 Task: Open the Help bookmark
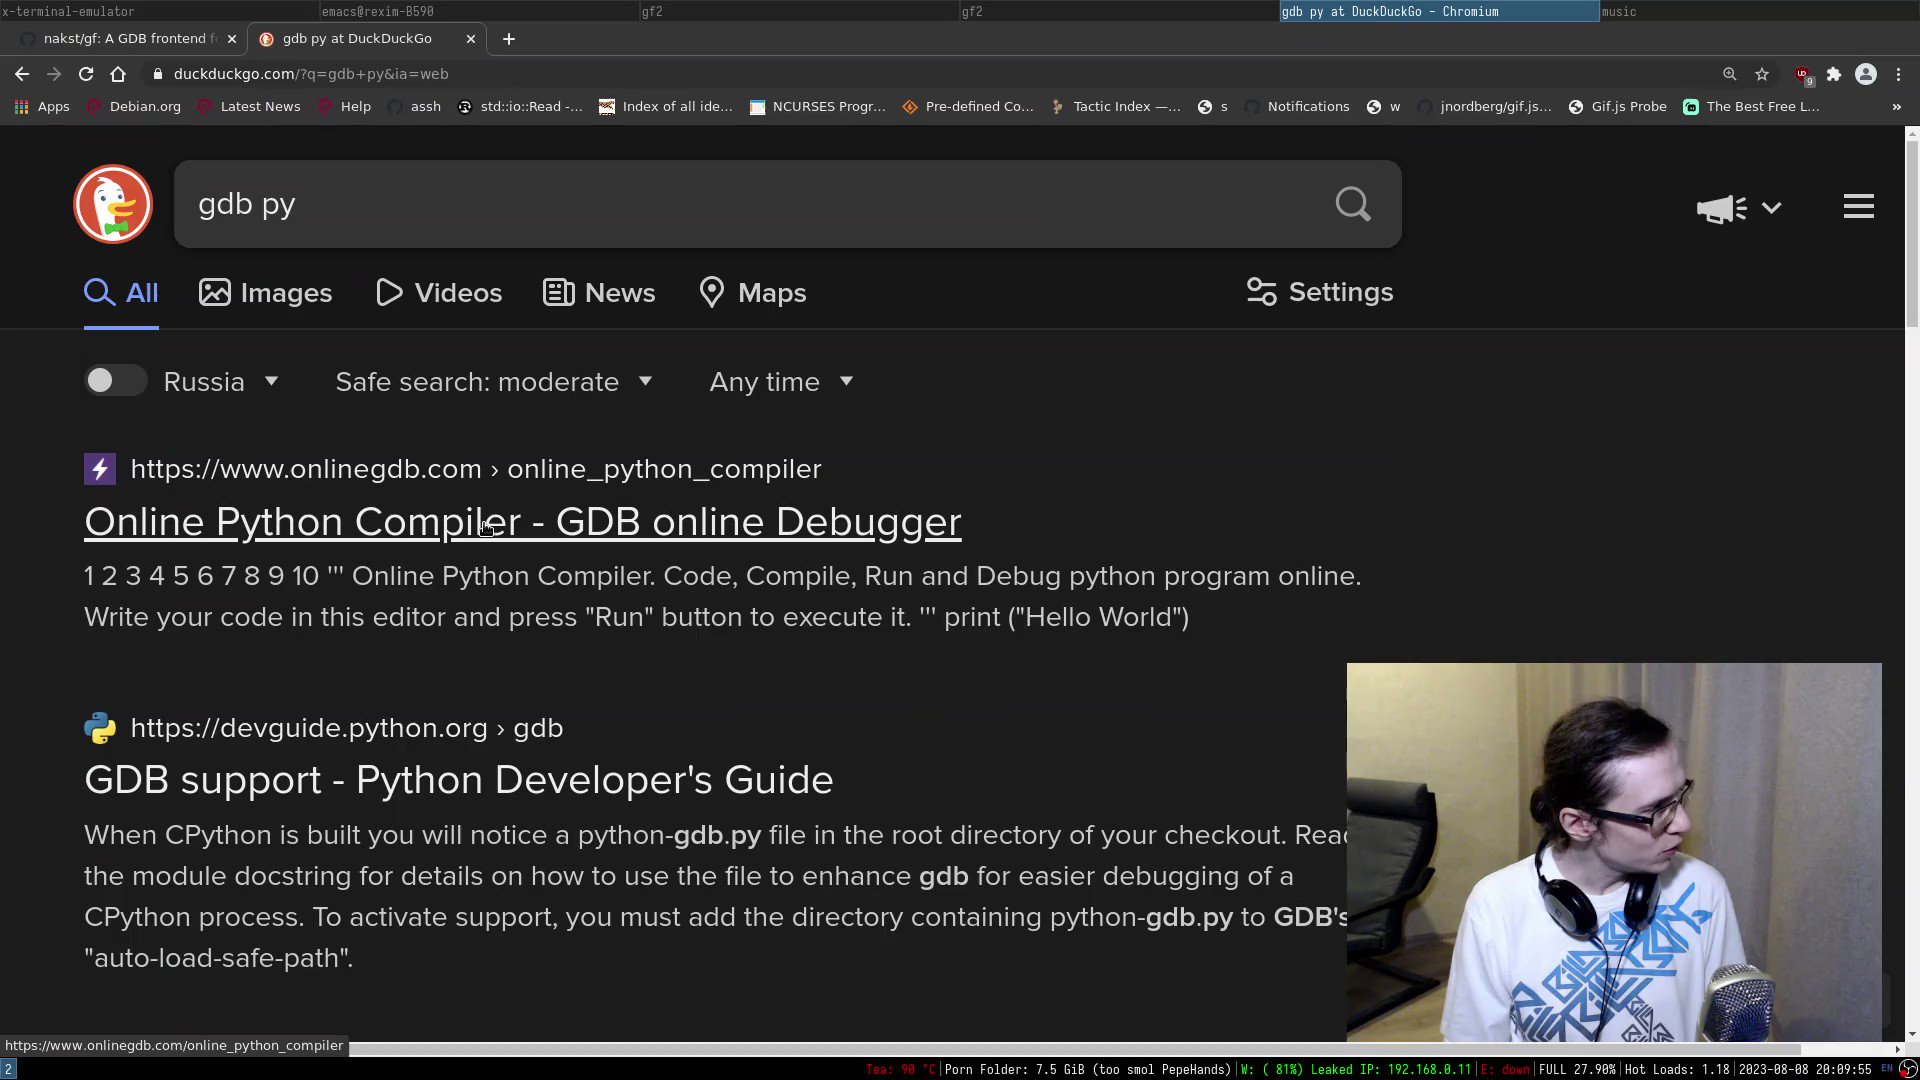click(344, 107)
